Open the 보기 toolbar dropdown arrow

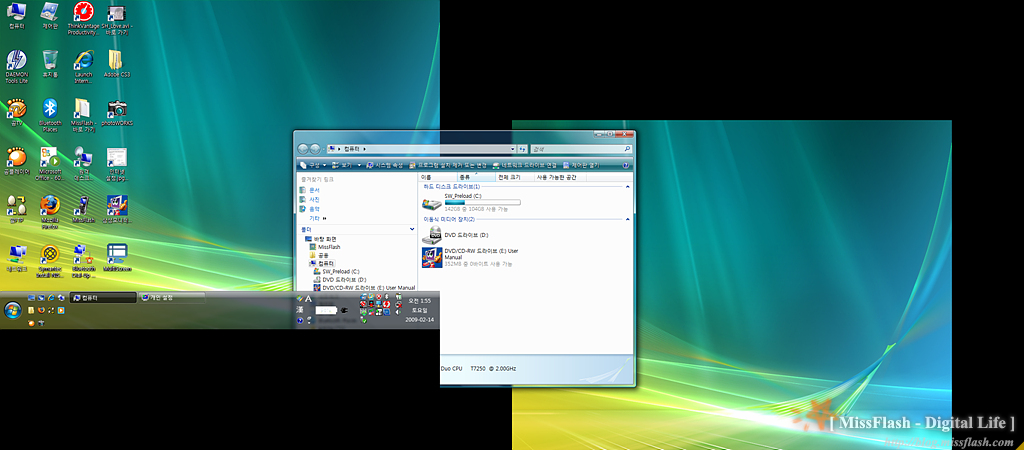(357, 165)
